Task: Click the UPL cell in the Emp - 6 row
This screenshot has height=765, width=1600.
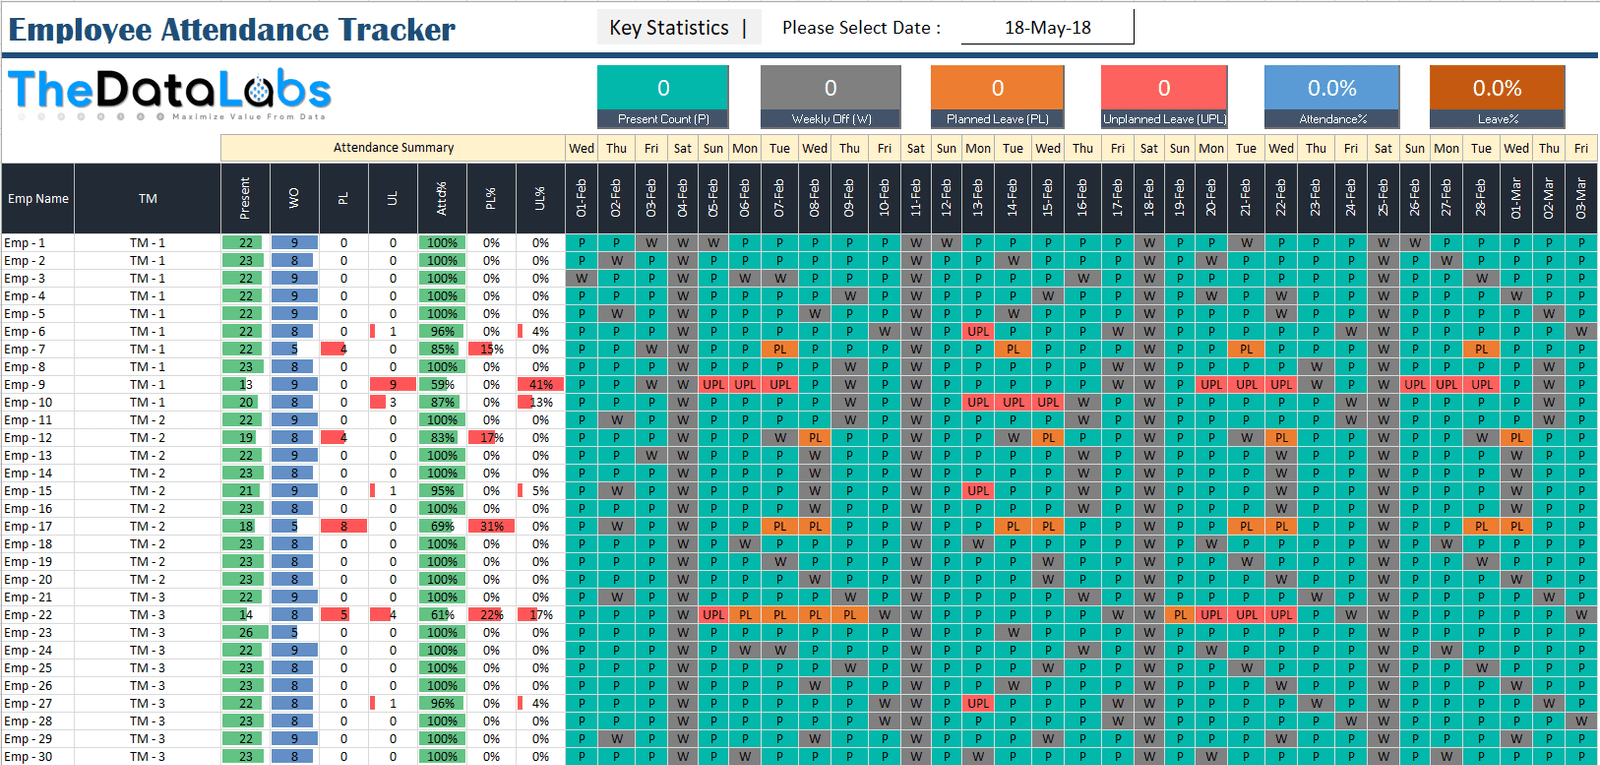Action: [978, 331]
